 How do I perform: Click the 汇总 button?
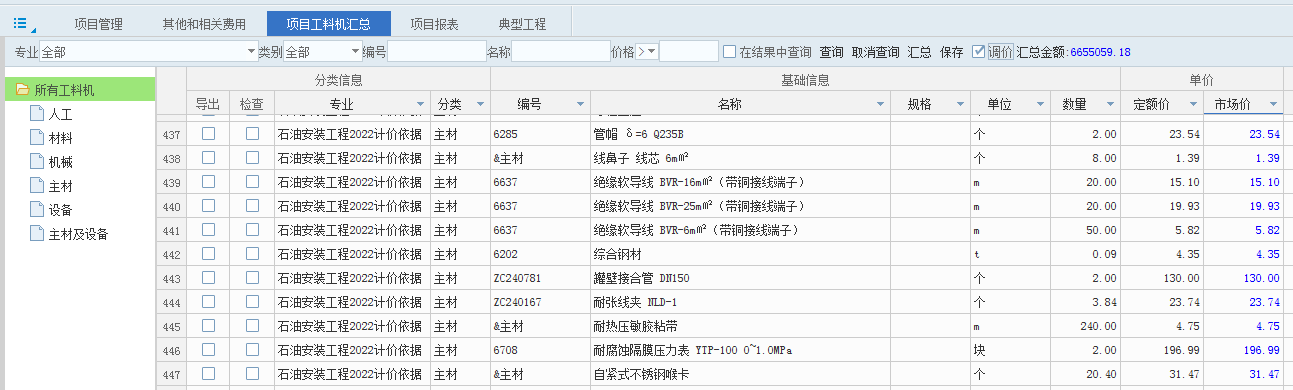point(919,51)
